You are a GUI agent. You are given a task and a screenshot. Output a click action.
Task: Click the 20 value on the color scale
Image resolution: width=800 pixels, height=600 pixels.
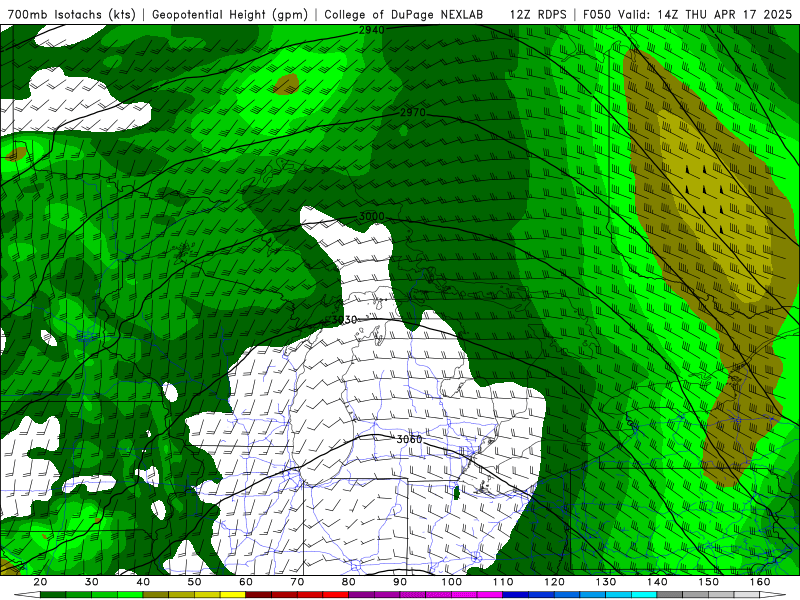tap(40, 582)
